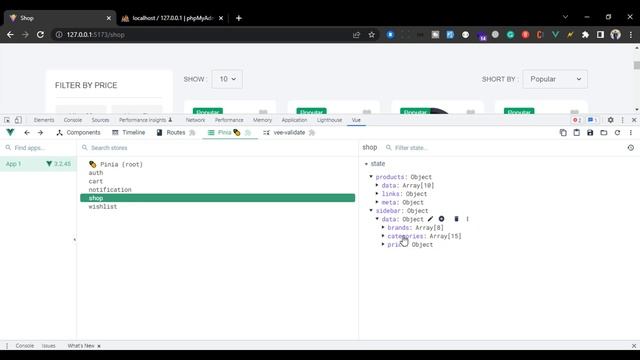Viewport: 640px width, 360px height.
Task: Switch to the phpMyAdmin browser tab
Action: click(x=172, y=18)
